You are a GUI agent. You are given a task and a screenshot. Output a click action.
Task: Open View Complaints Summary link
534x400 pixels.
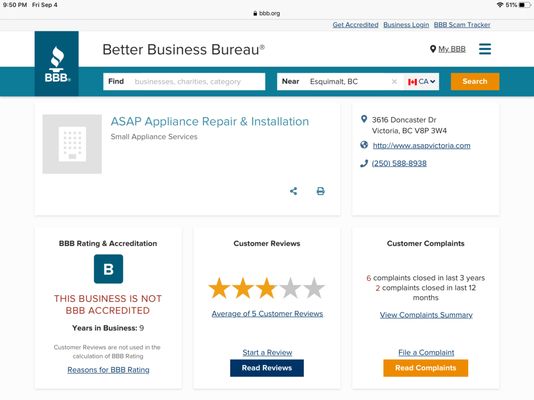(426, 315)
